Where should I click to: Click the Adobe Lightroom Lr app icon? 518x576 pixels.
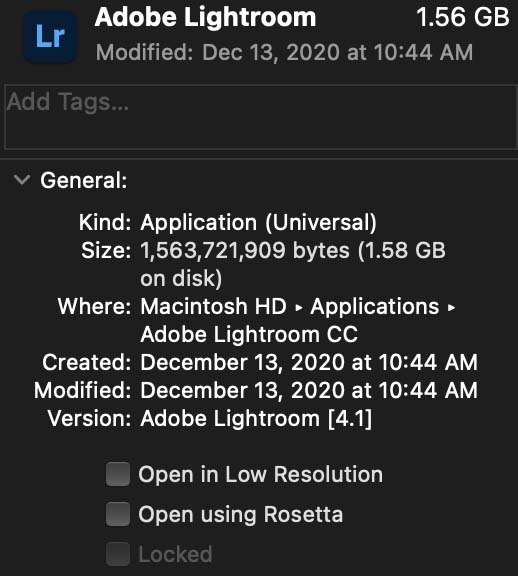pos(50,36)
